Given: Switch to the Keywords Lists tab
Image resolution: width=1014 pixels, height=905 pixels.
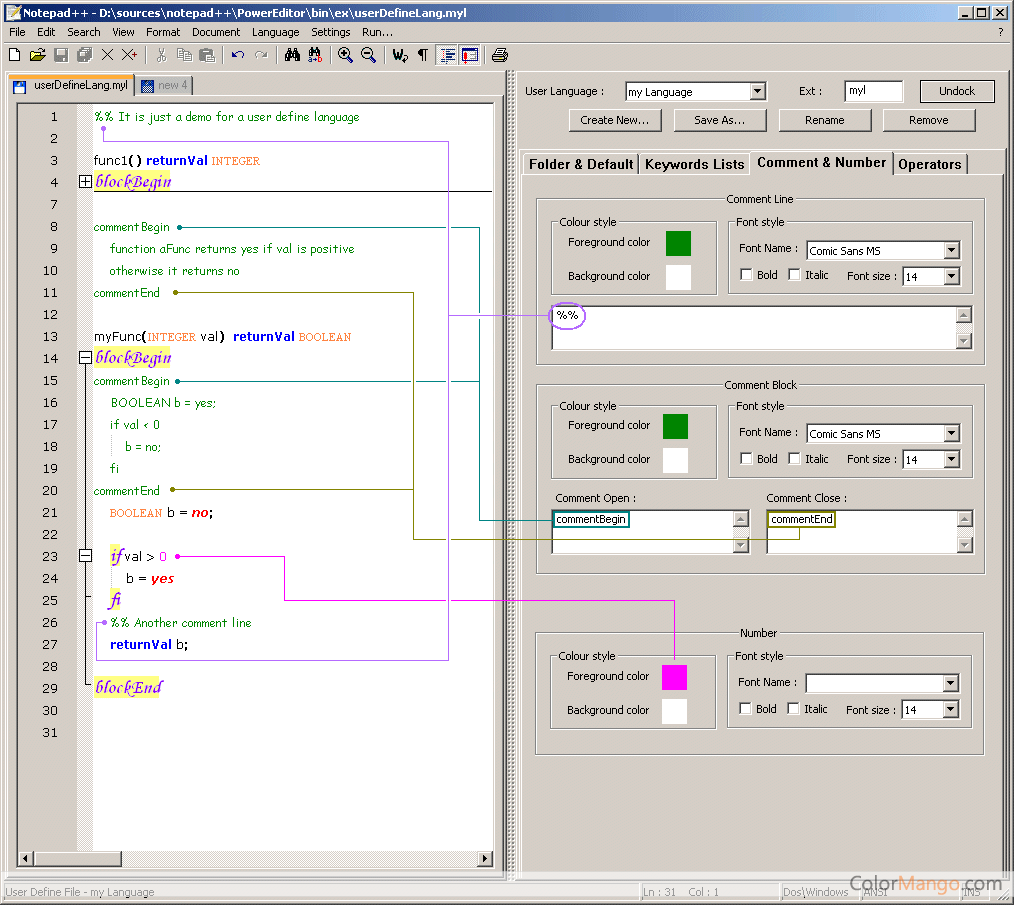Looking at the screenshot, I should pyautogui.click(x=694, y=164).
